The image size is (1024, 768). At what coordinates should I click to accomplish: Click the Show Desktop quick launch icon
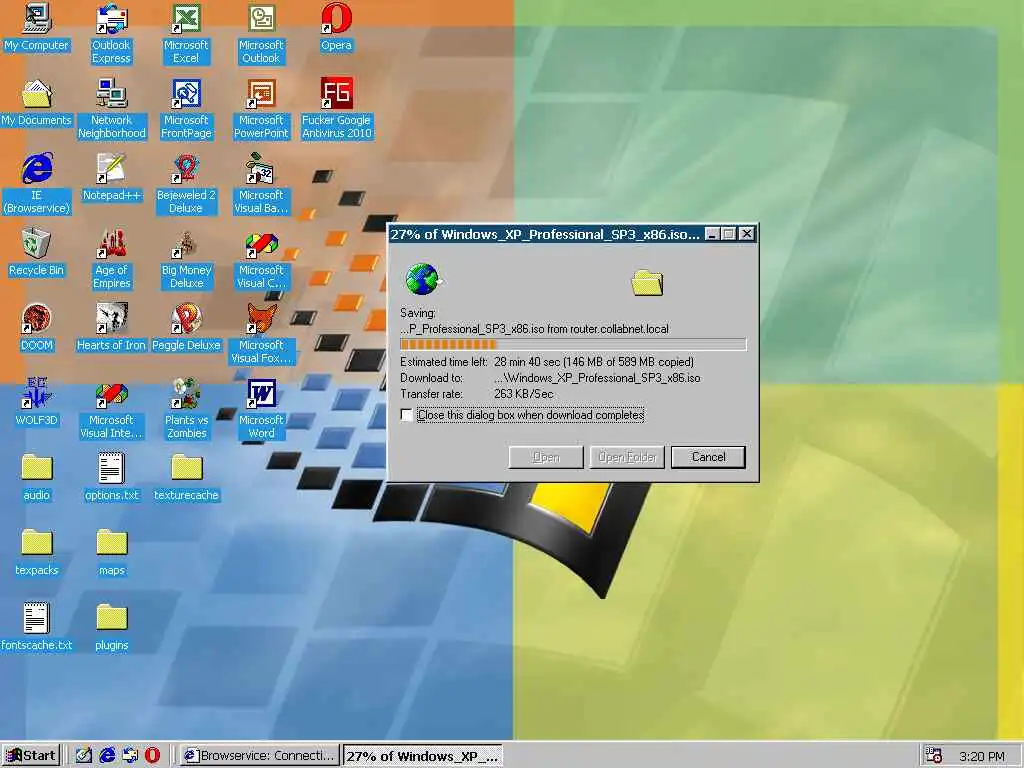[x=84, y=756]
